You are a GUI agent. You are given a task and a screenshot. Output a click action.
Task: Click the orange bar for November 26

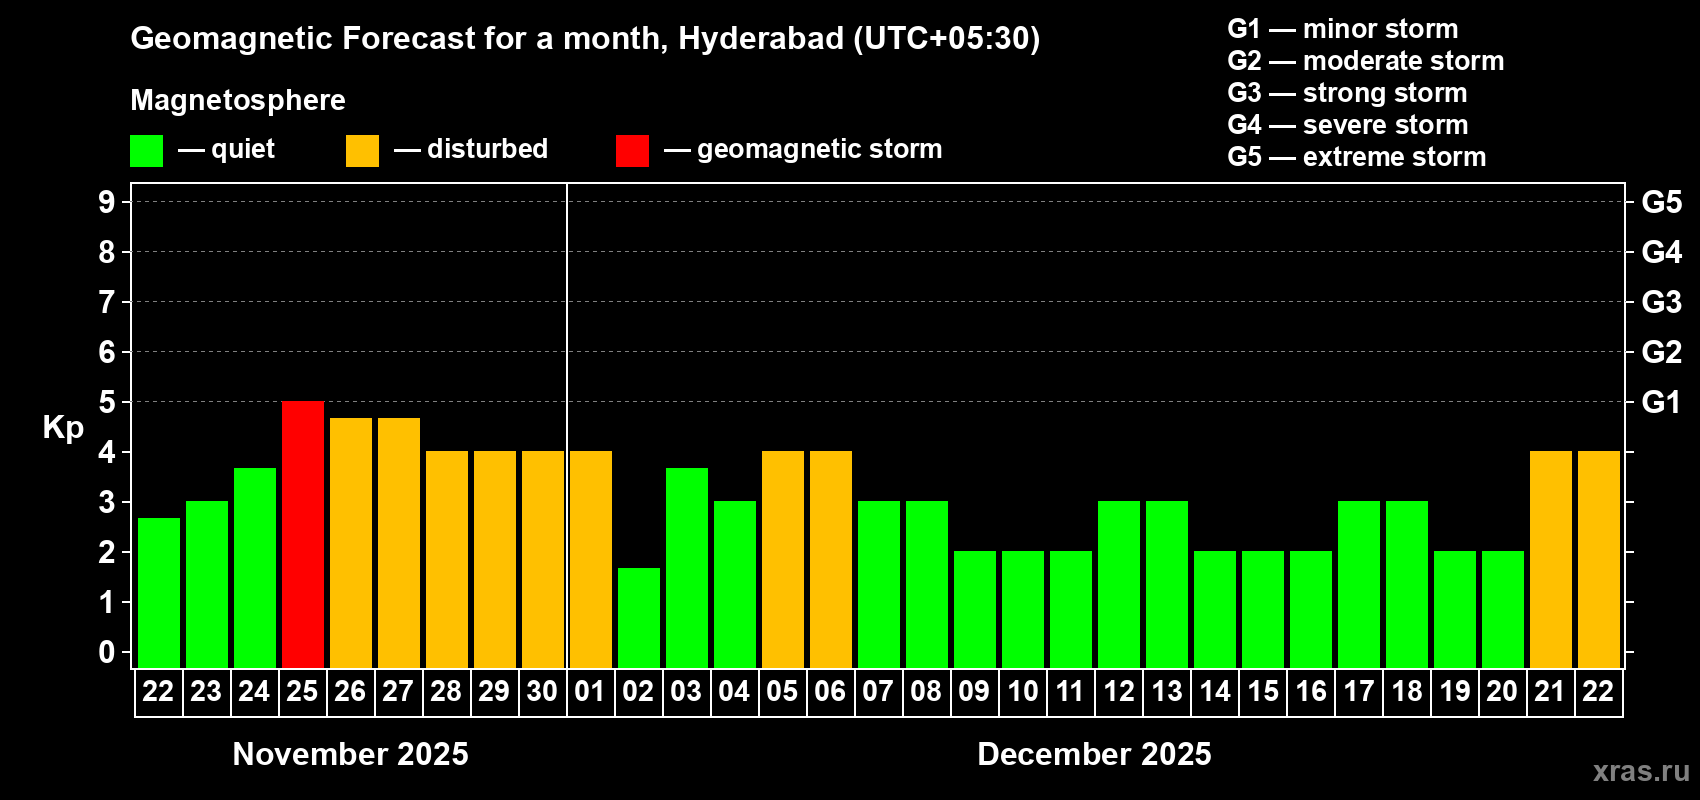point(351,542)
